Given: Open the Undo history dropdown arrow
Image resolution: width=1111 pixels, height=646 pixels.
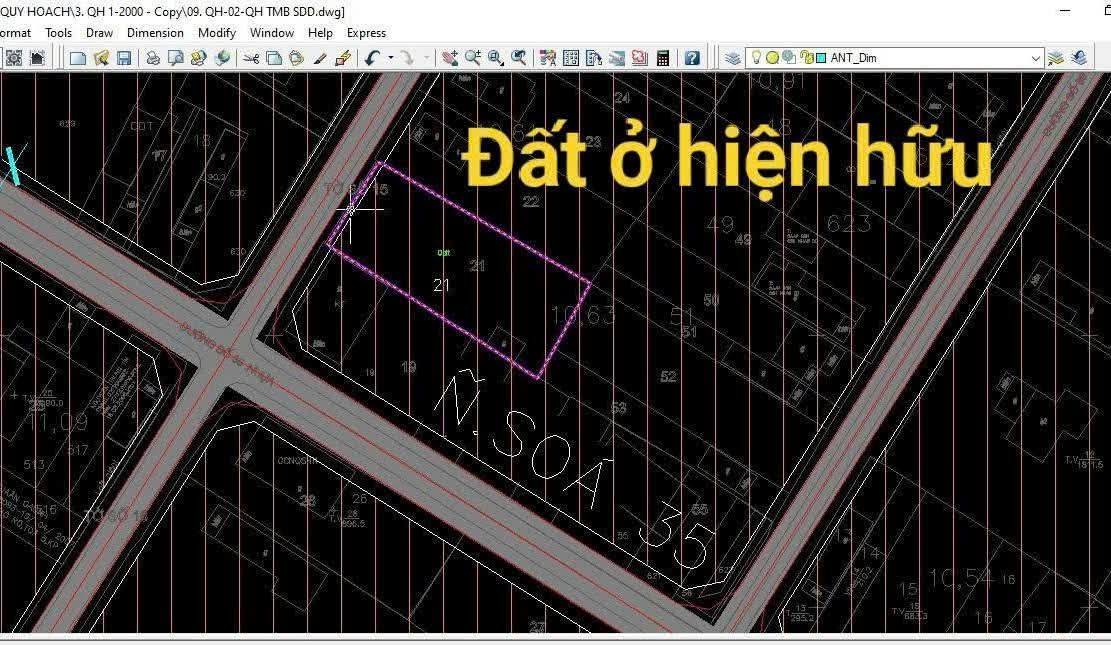Looking at the screenshot, I should tap(389, 58).
